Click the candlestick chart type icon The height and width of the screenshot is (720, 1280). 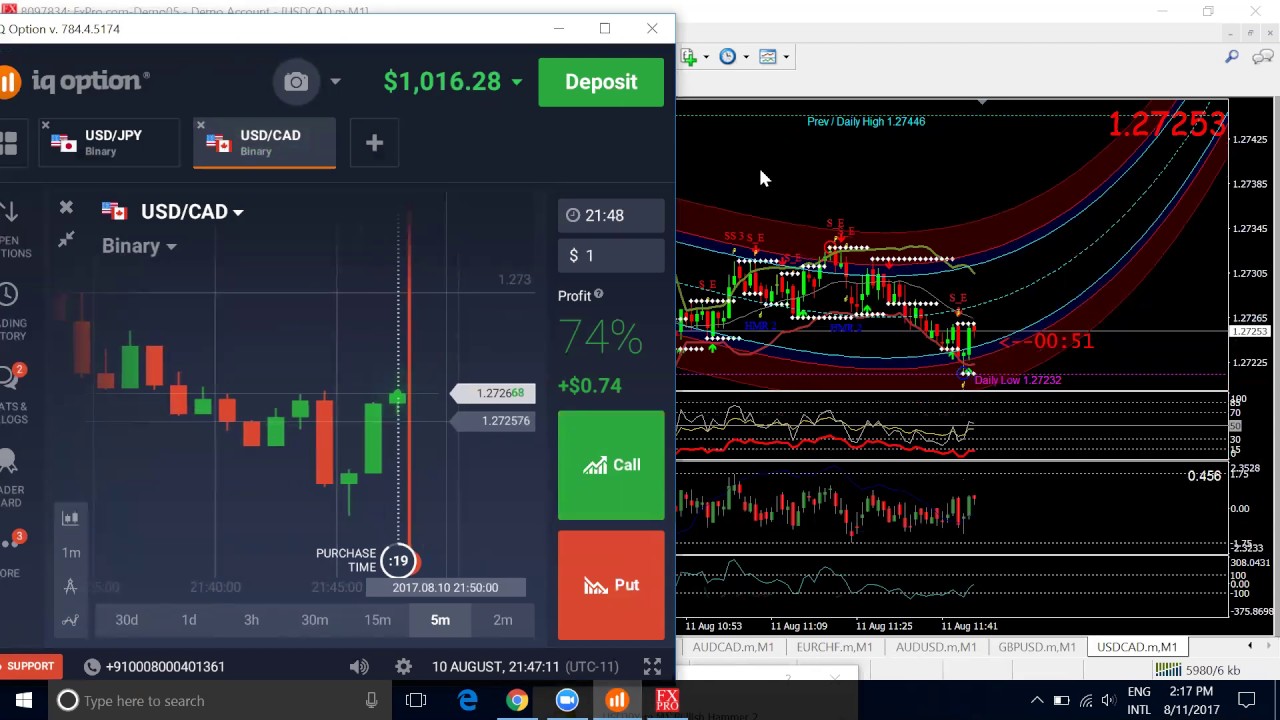(x=70, y=518)
